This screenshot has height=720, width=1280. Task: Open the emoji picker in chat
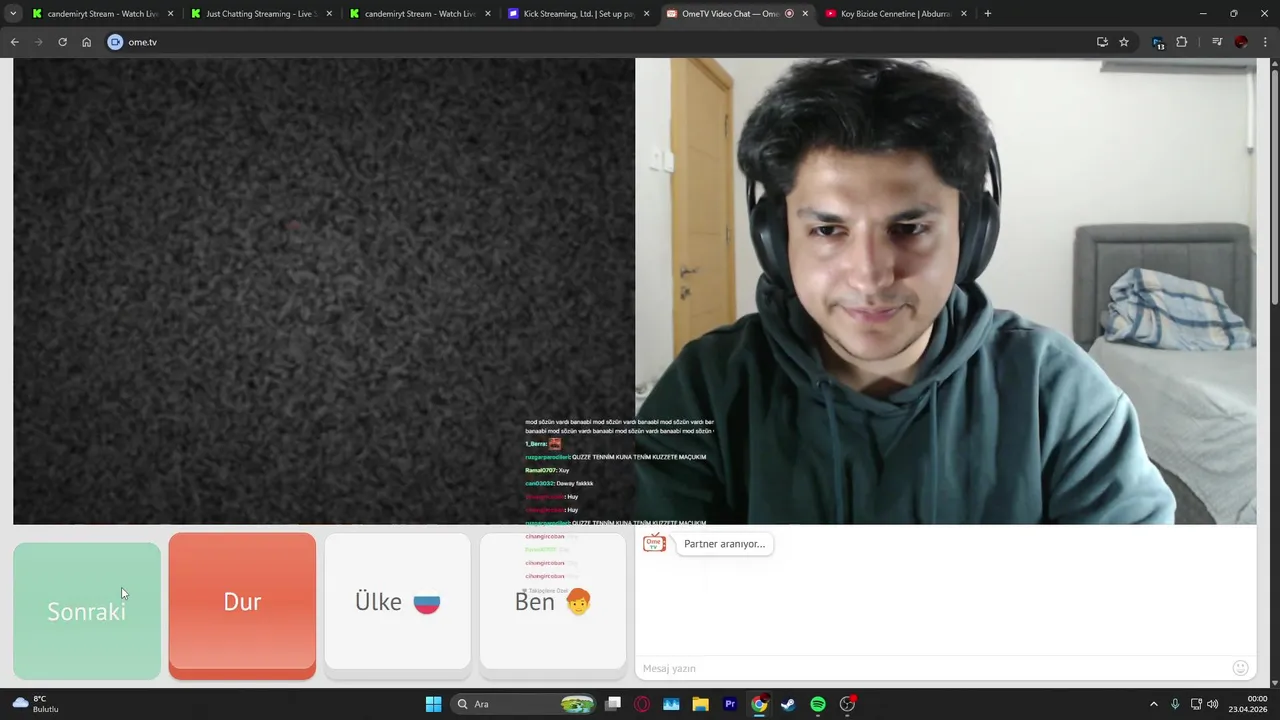tap(1240, 668)
